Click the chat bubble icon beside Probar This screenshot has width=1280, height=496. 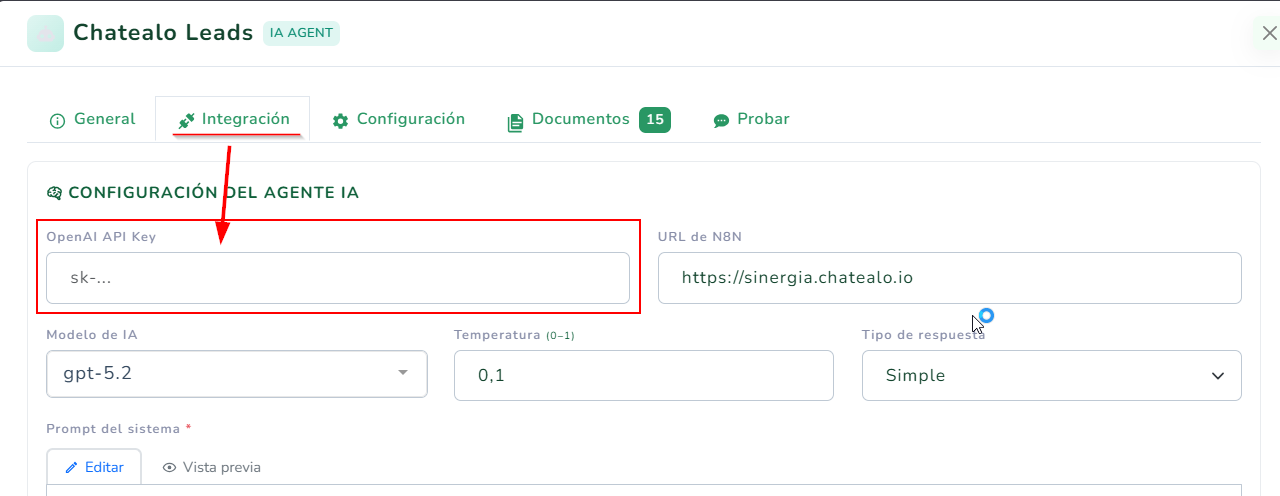pyautogui.click(x=721, y=121)
